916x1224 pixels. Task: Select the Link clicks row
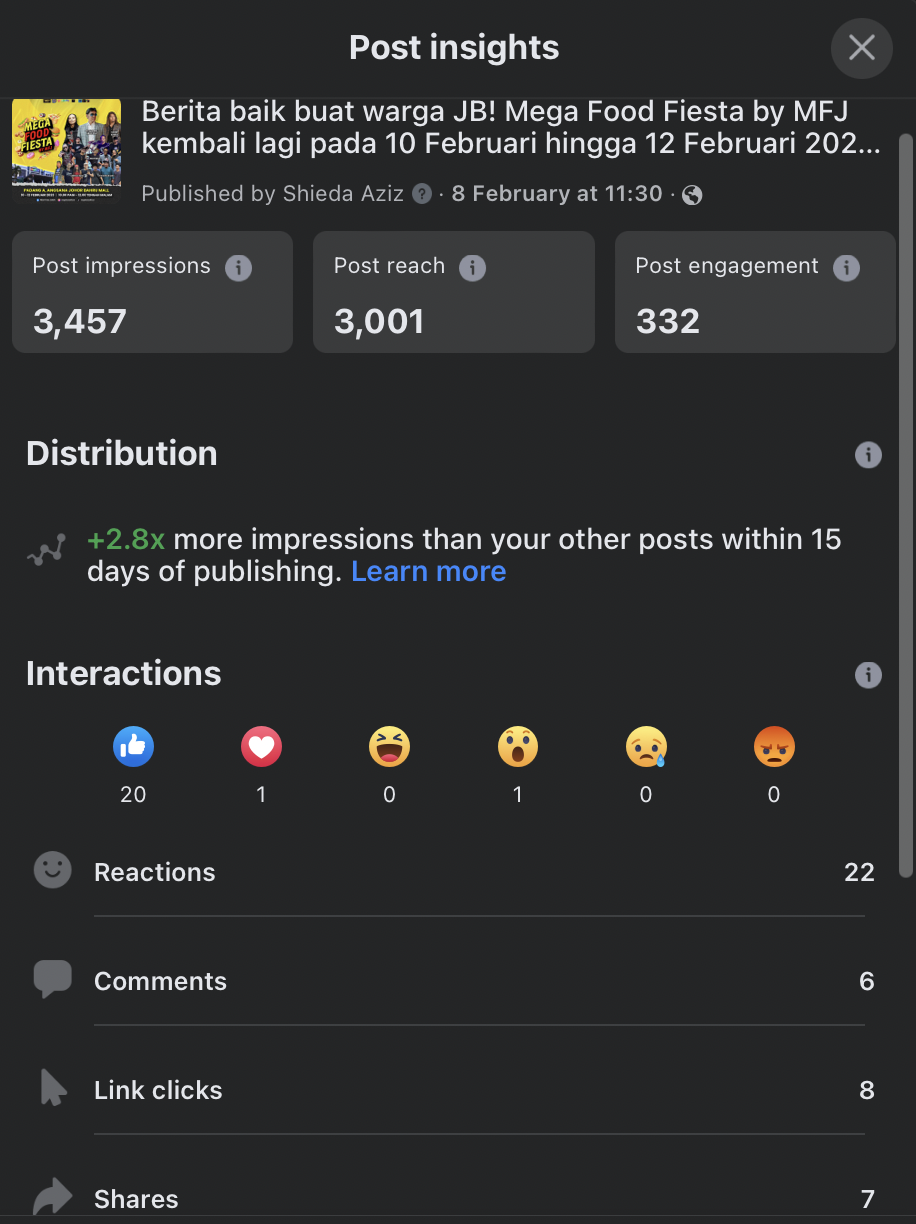pos(454,1090)
